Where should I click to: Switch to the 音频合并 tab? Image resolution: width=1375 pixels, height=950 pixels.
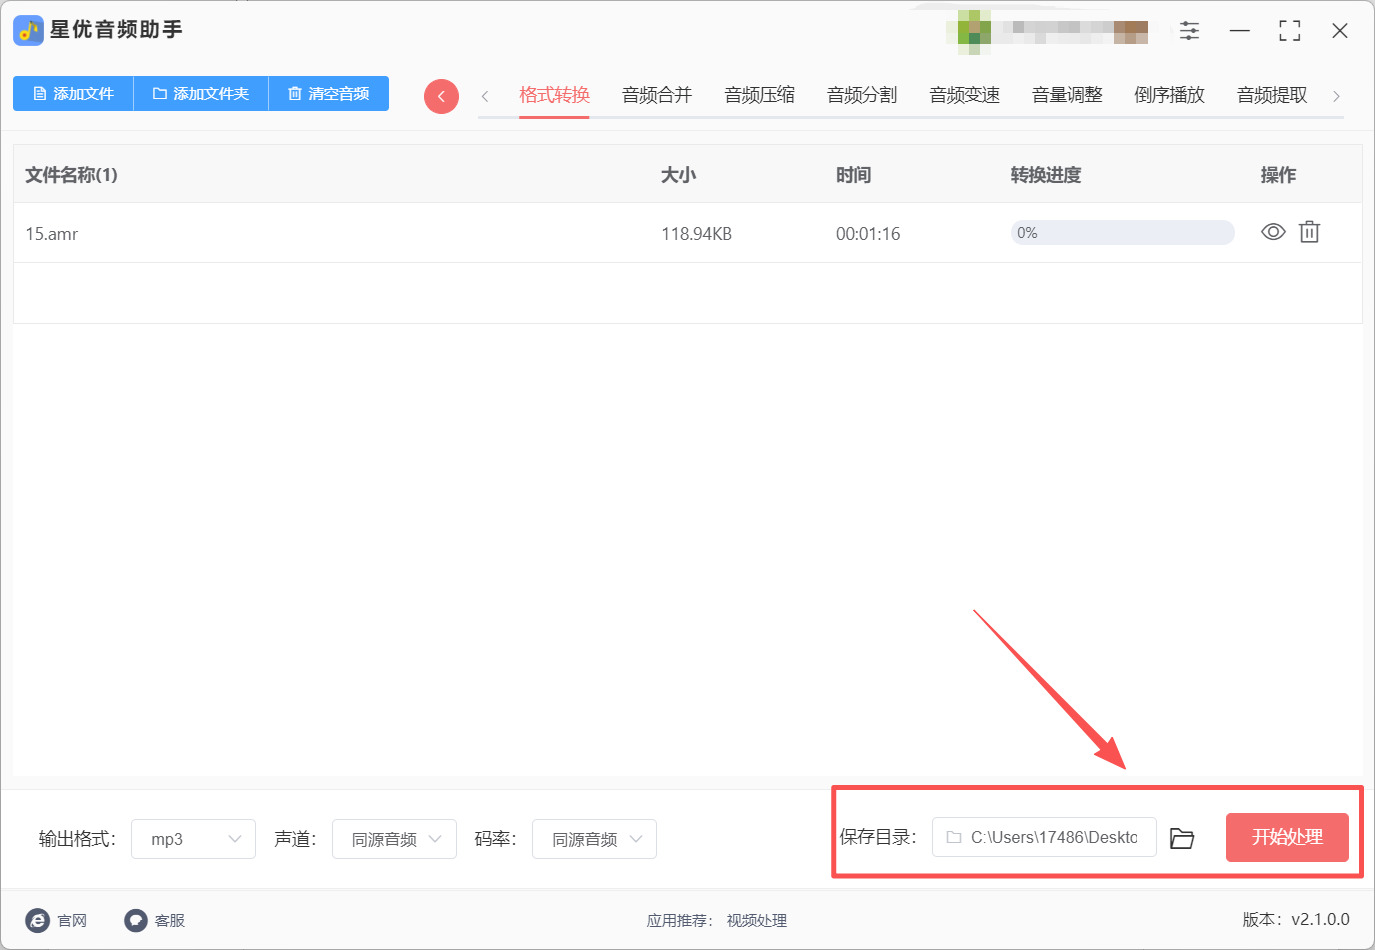[657, 95]
